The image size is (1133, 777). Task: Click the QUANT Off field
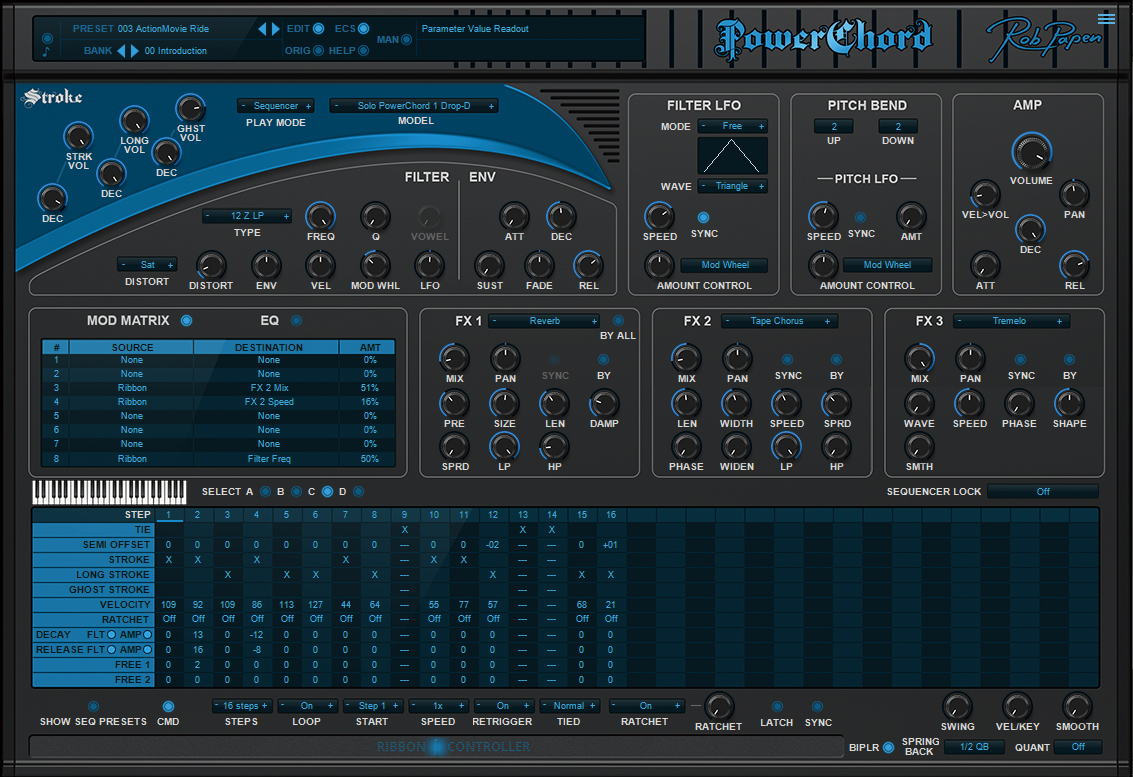click(1077, 747)
